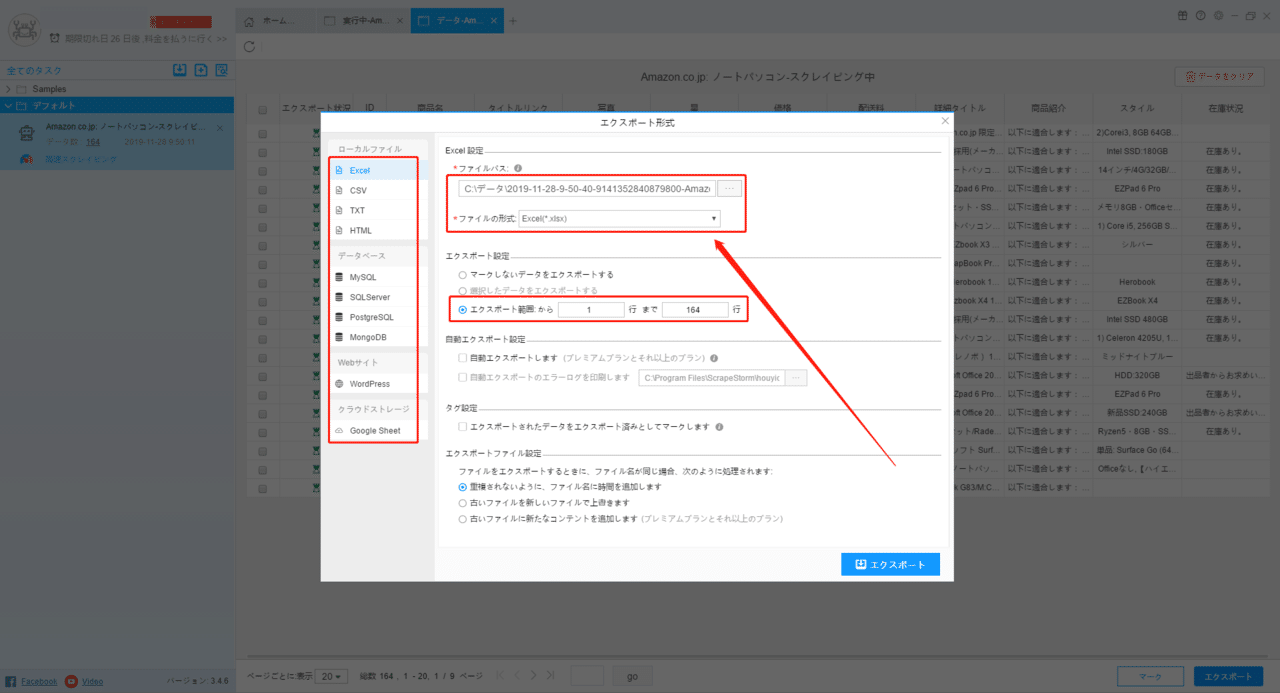Screen dimensions: 1280x693
Task: Remove the Amazon task with X
Action: (220, 128)
